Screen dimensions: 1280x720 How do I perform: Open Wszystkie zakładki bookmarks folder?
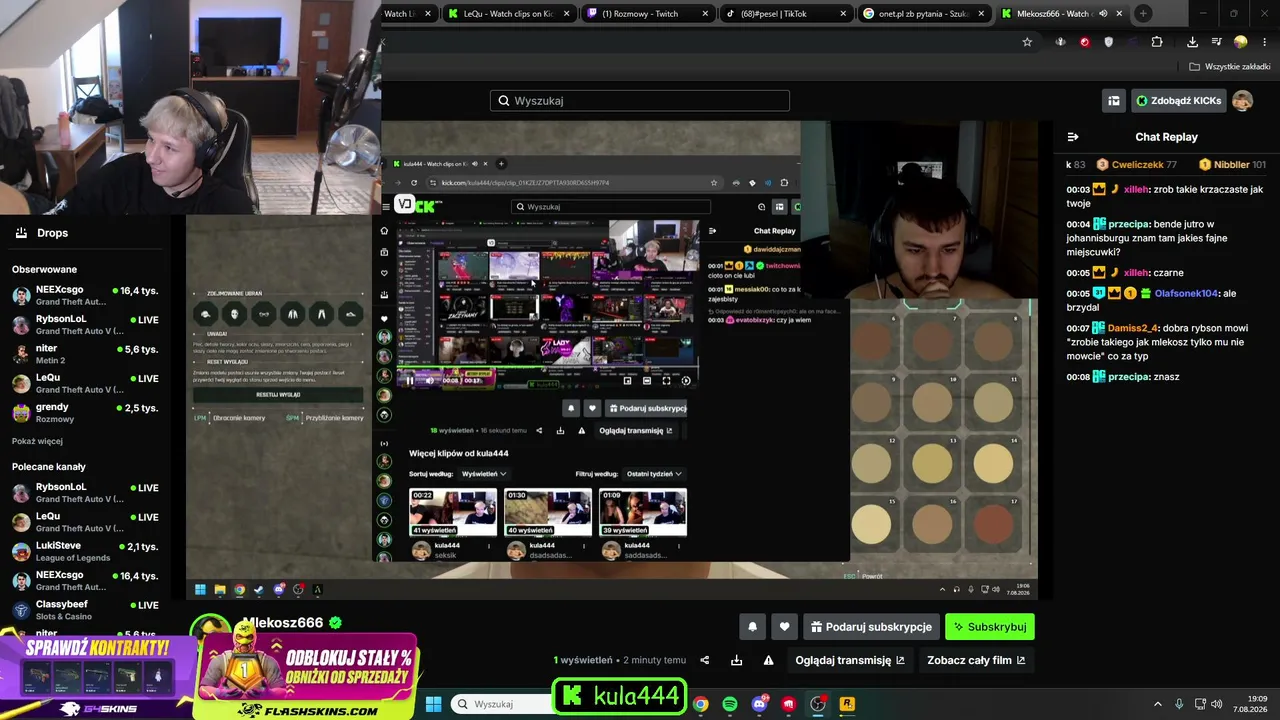click(1230, 67)
